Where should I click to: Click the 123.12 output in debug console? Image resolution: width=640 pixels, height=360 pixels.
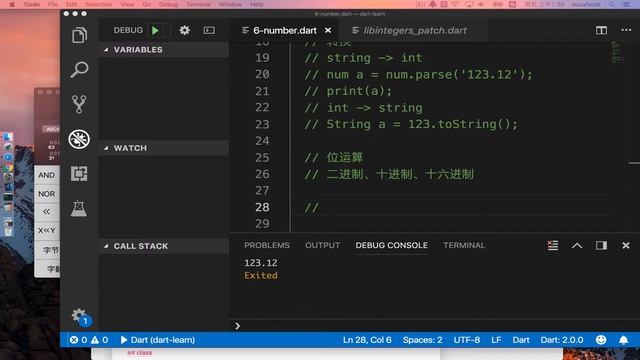[x=261, y=262]
